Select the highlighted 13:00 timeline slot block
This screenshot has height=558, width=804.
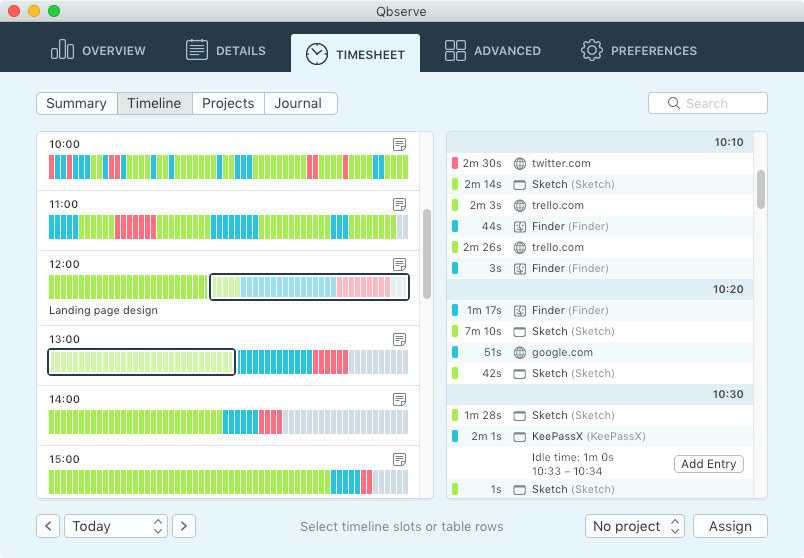point(142,362)
